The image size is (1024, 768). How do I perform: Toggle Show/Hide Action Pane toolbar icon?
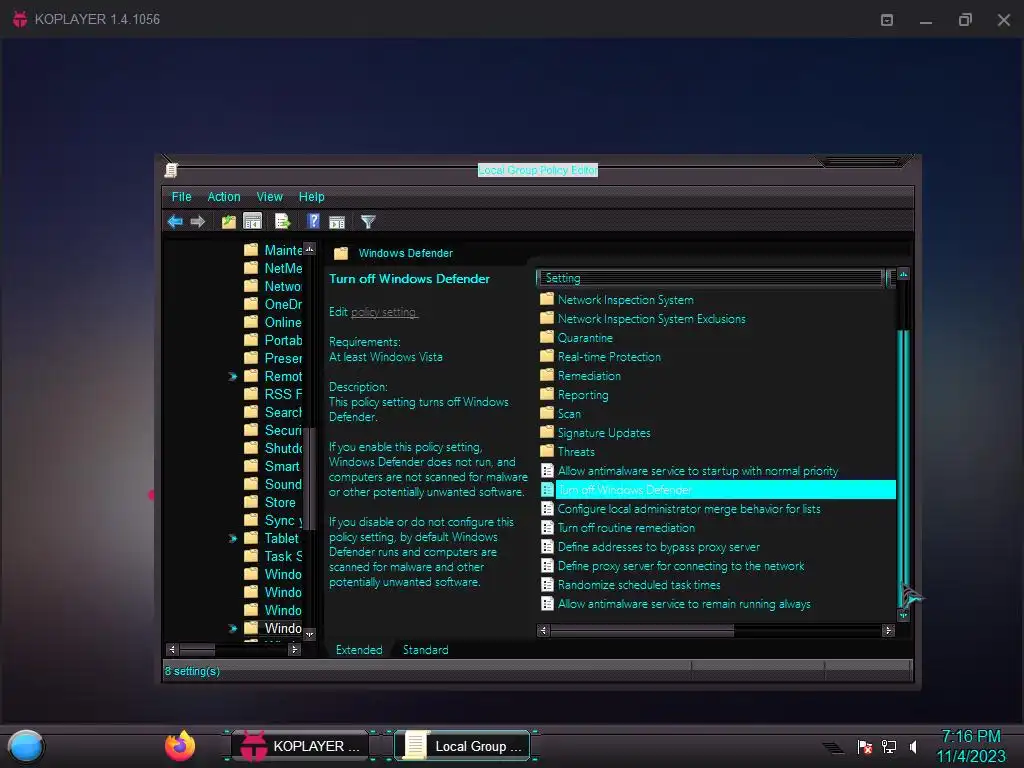tap(337, 222)
